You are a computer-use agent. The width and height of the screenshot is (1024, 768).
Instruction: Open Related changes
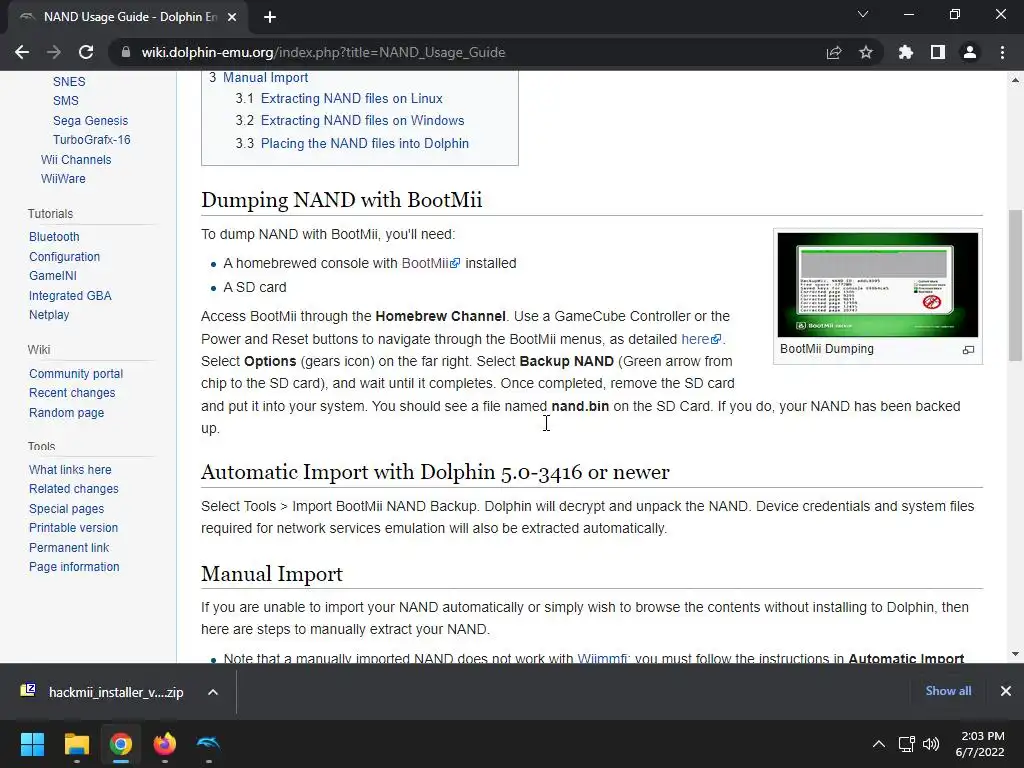click(x=74, y=489)
